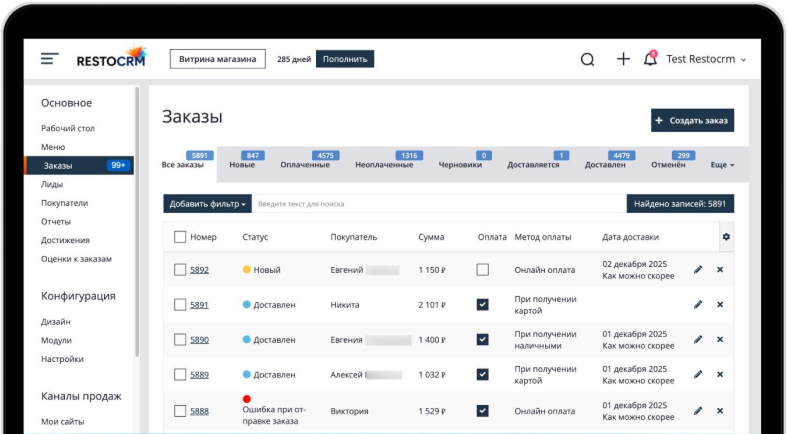Switch to the Все заказы tab
This screenshot has width=787, height=434.
(183, 165)
